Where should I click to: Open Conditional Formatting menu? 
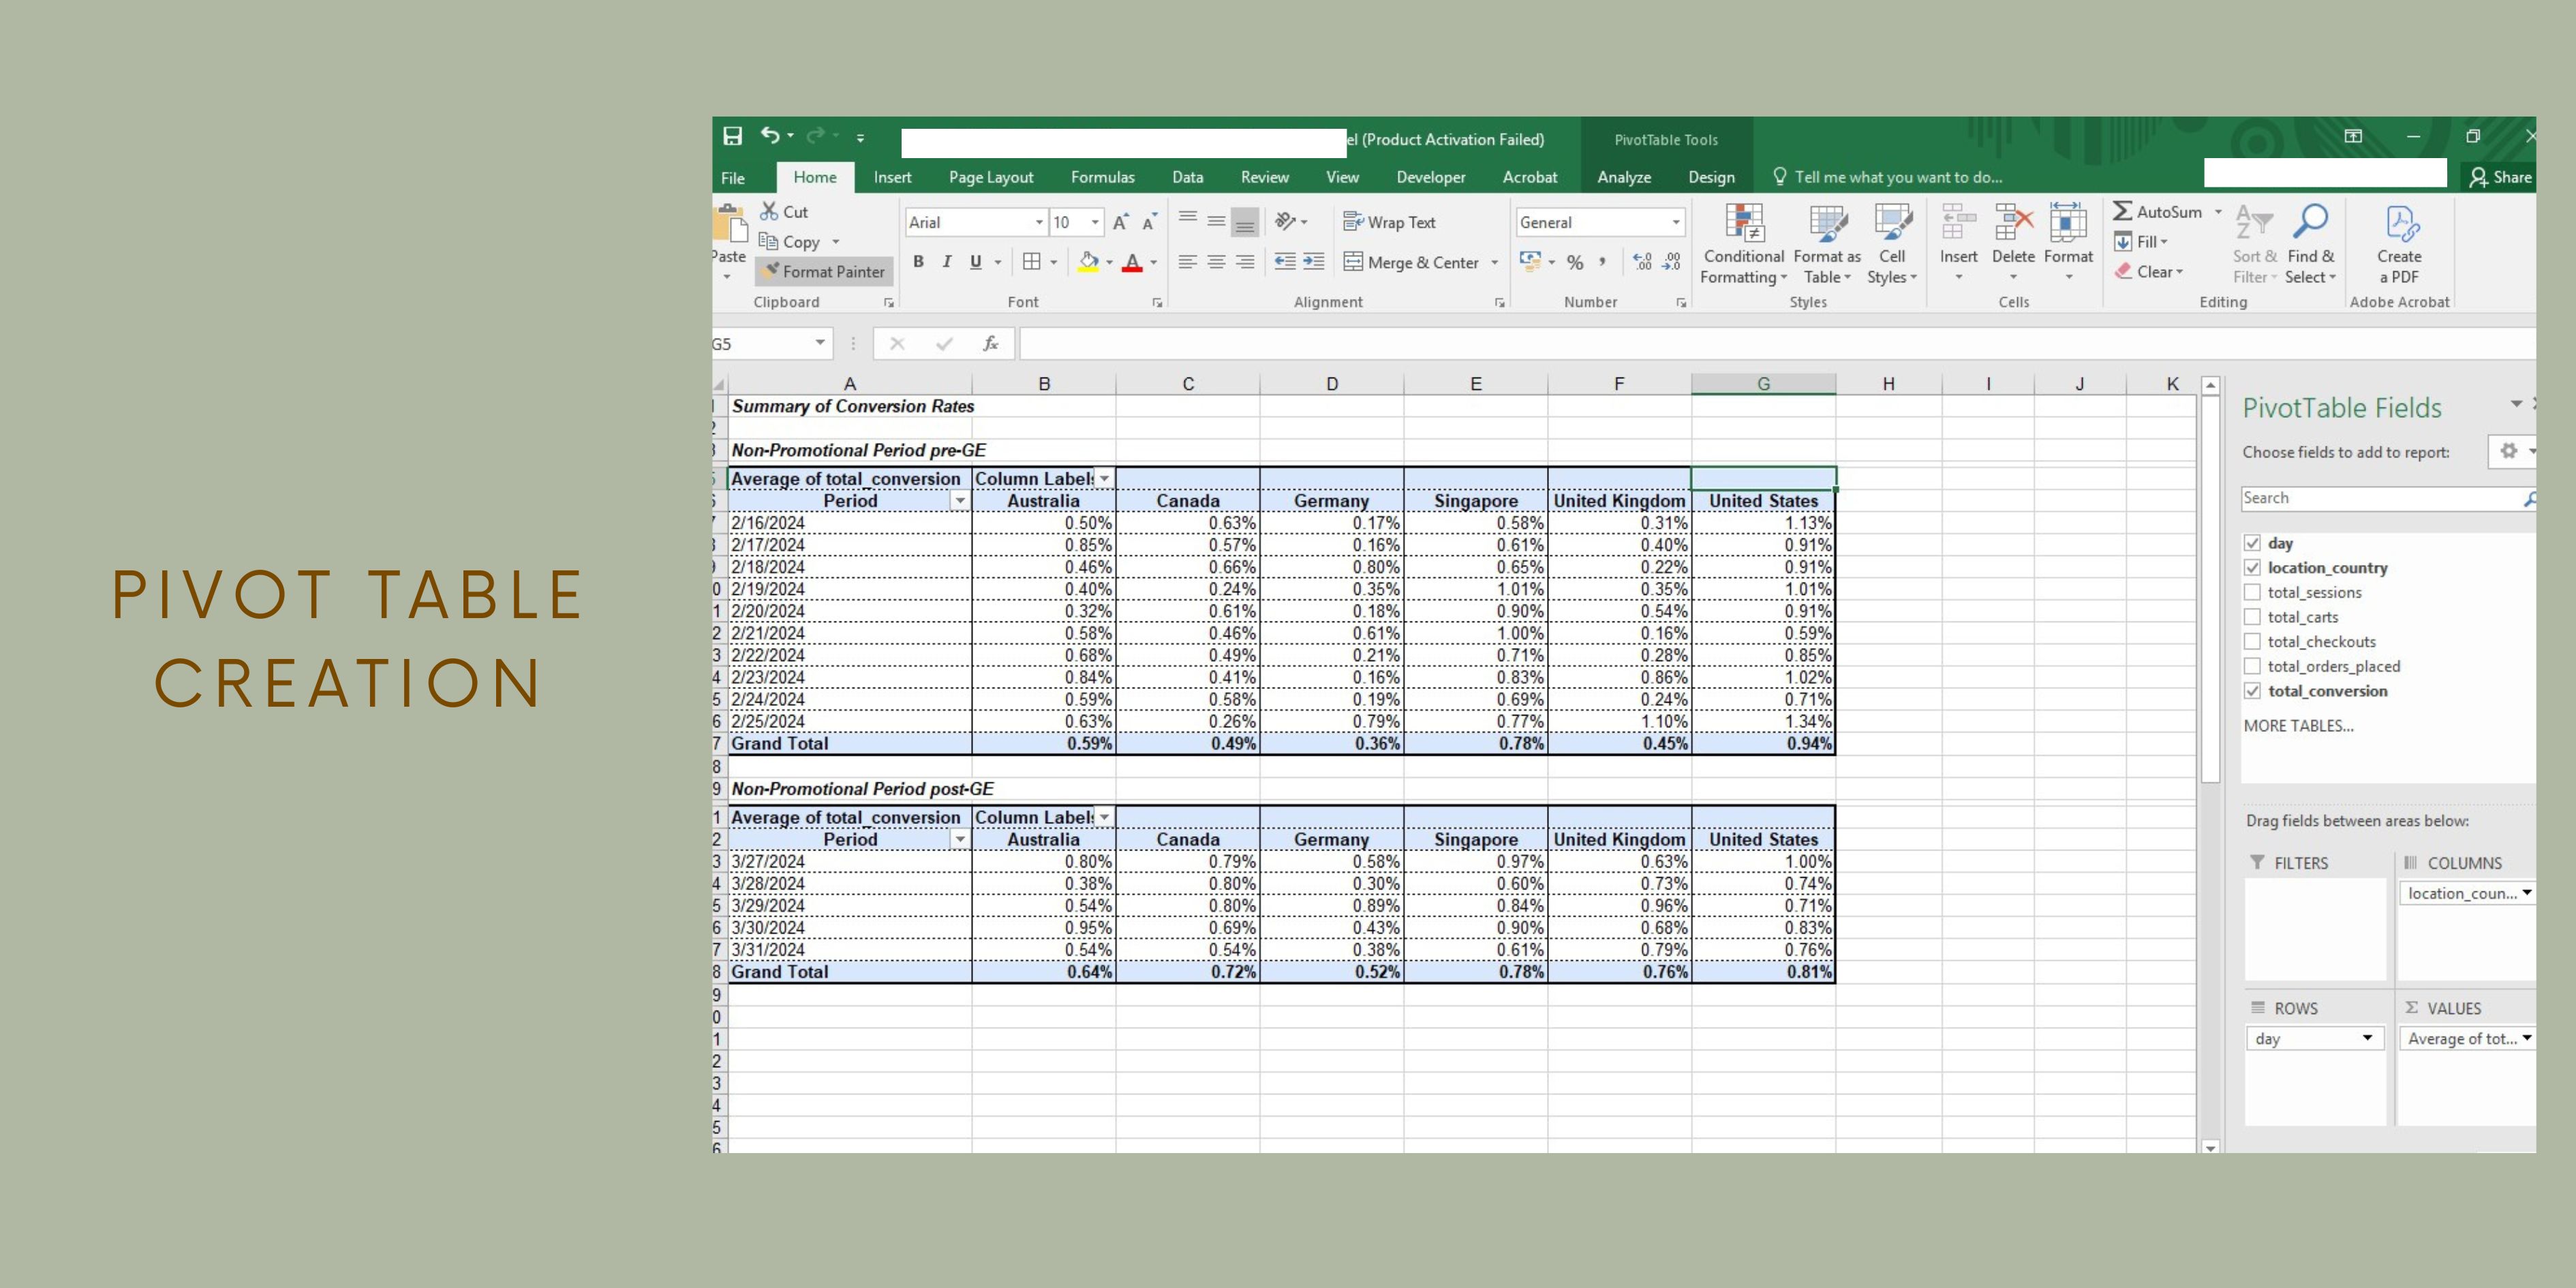(x=1743, y=245)
